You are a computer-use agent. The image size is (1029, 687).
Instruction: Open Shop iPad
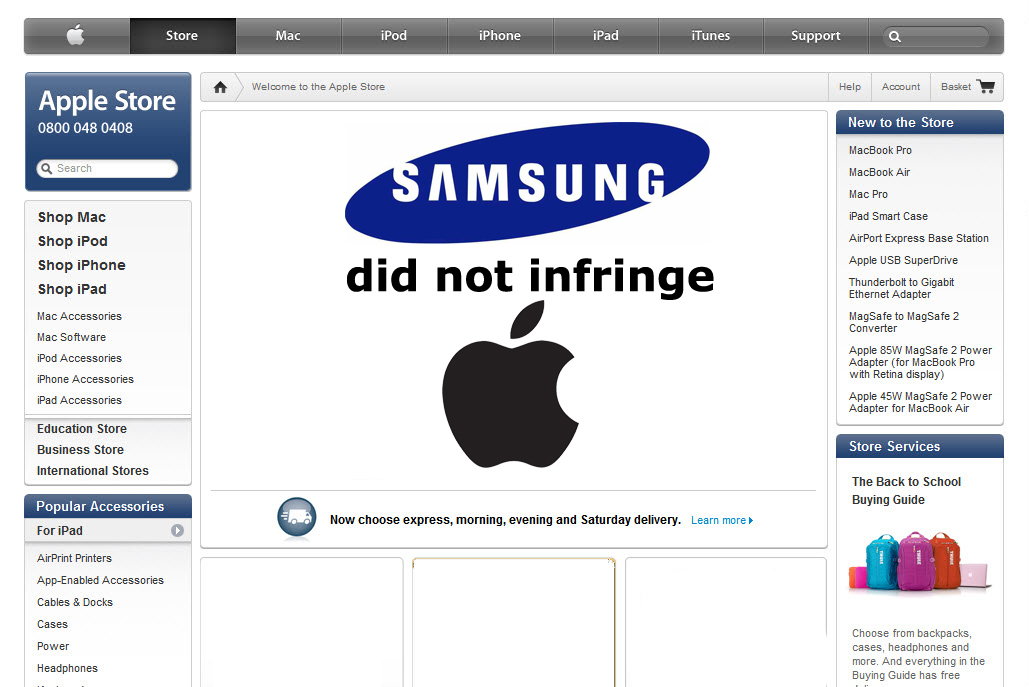coord(72,289)
